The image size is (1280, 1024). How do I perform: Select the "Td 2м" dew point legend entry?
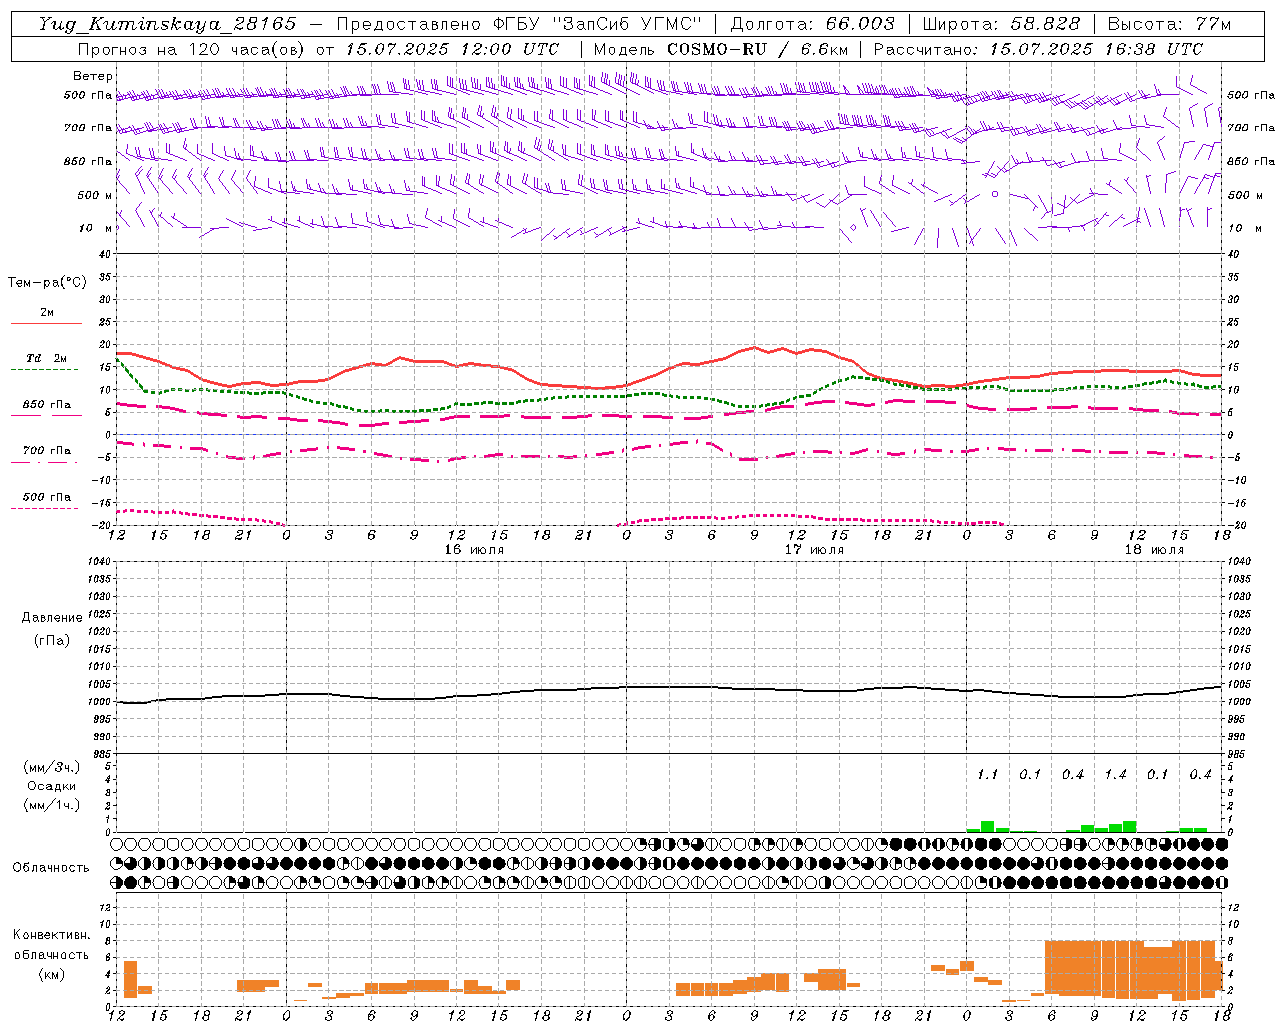point(47,358)
